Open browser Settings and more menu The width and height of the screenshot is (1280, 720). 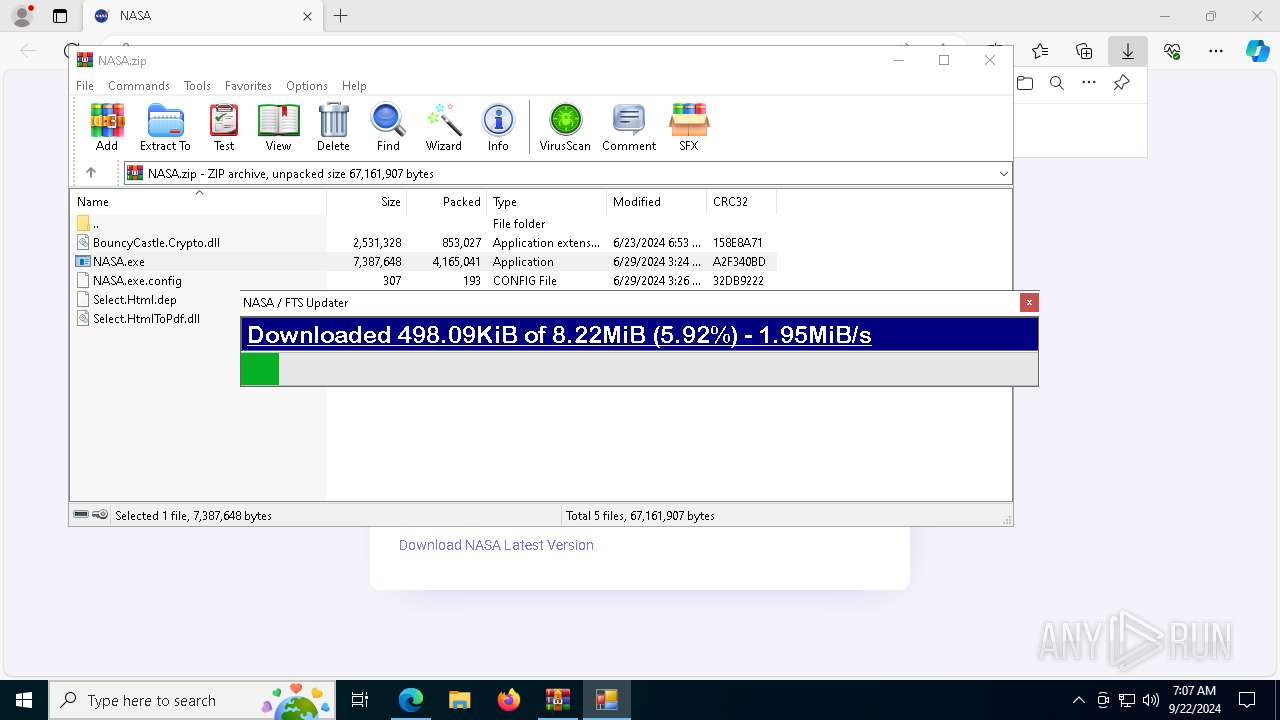point(1216,51)
